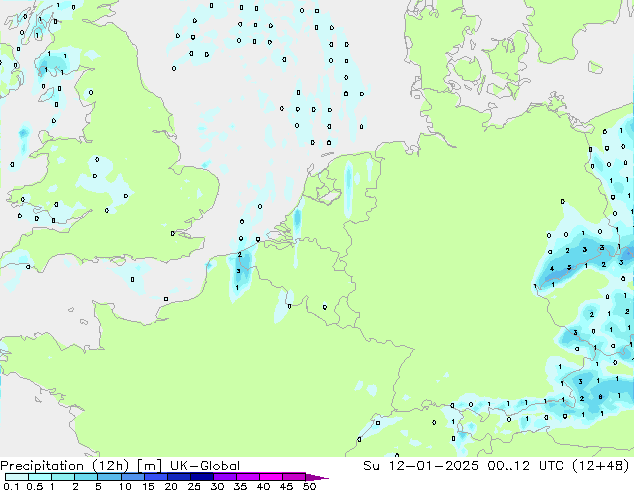Click the 1–2 precipitation legend swatch

63,477
